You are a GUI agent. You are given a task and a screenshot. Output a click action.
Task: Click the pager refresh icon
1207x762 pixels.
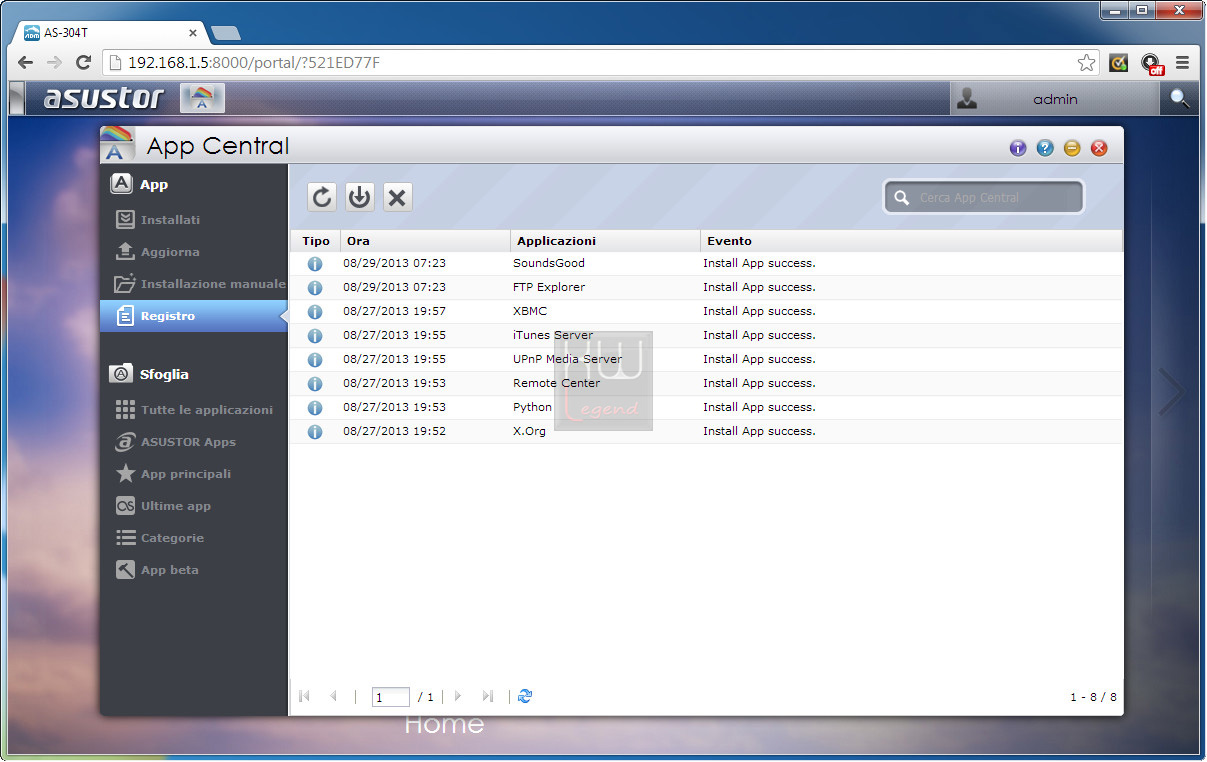(525, 696)
